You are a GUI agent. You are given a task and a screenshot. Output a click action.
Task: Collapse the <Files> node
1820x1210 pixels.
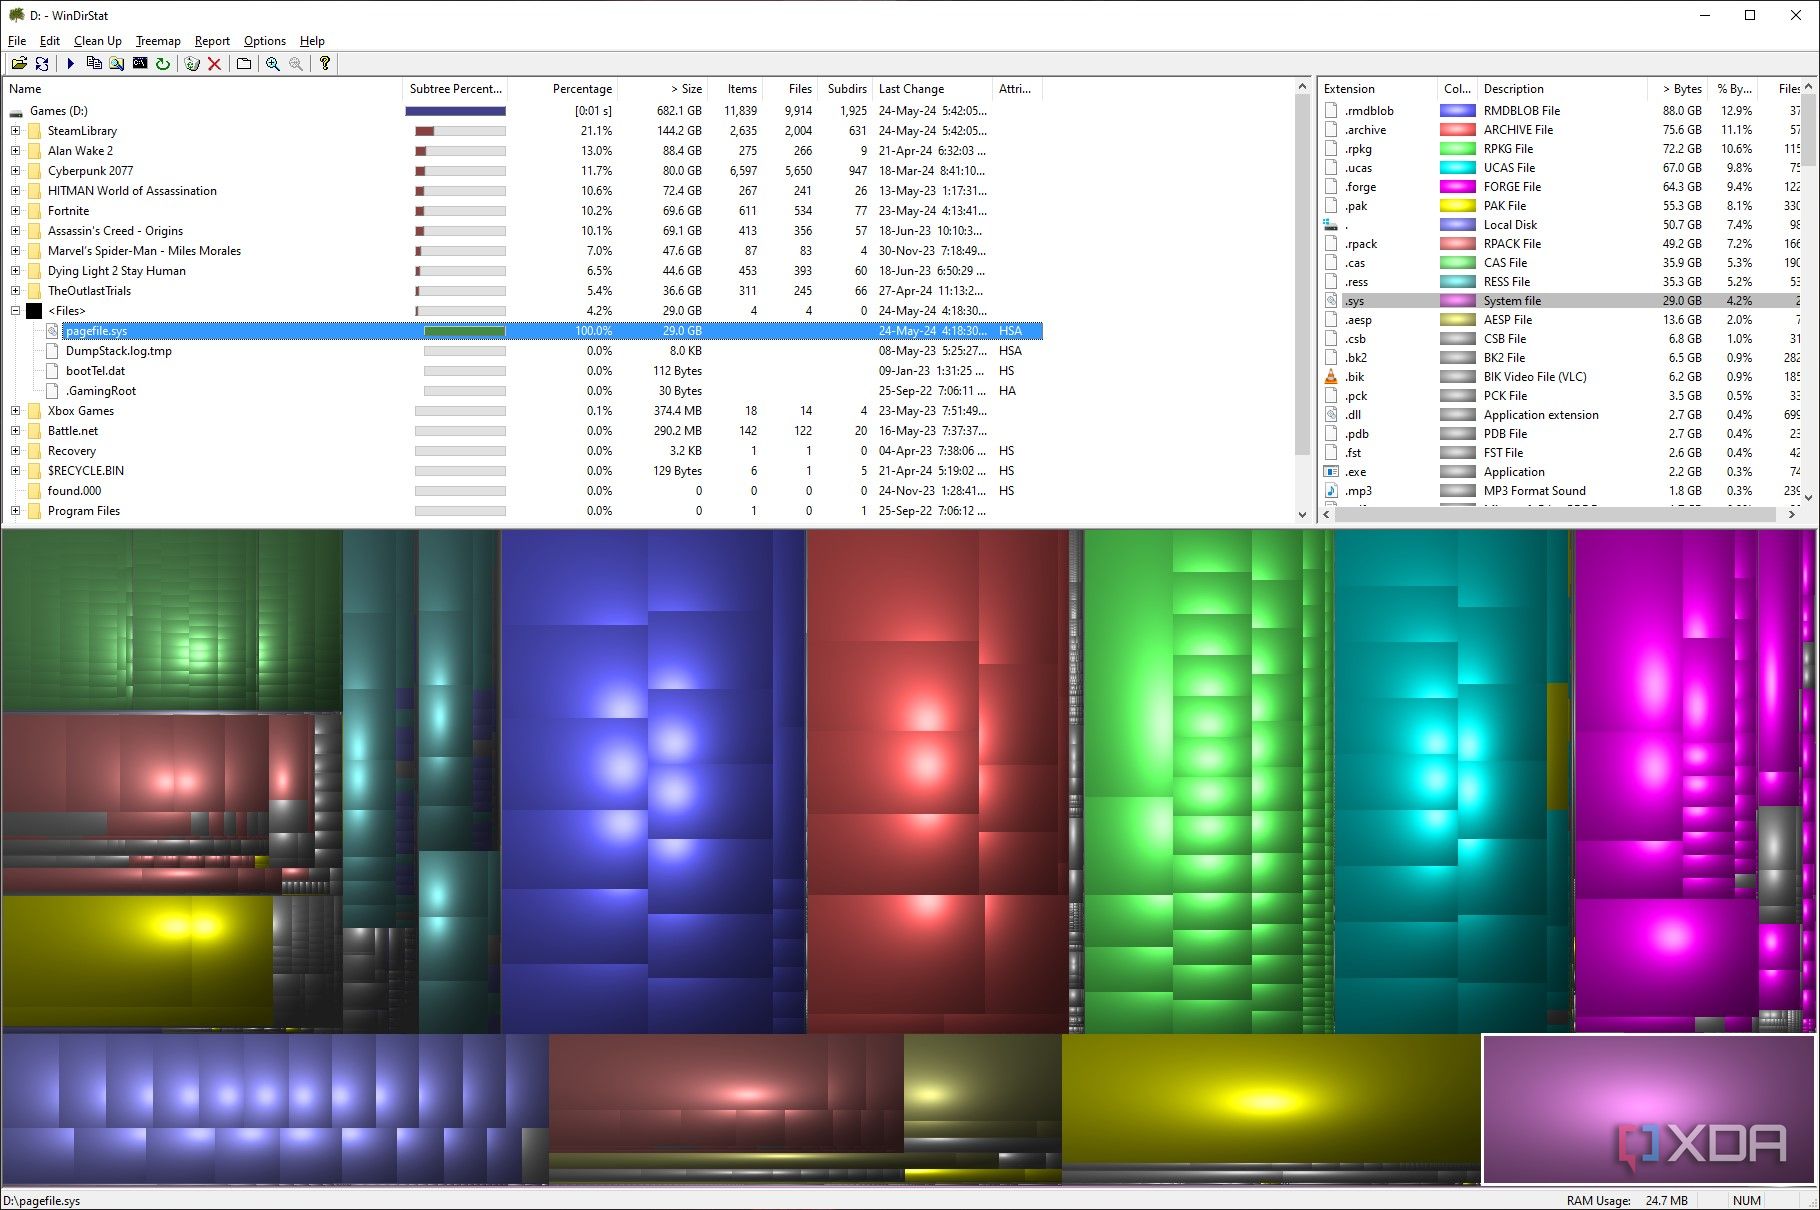click(x=15, y=311)
